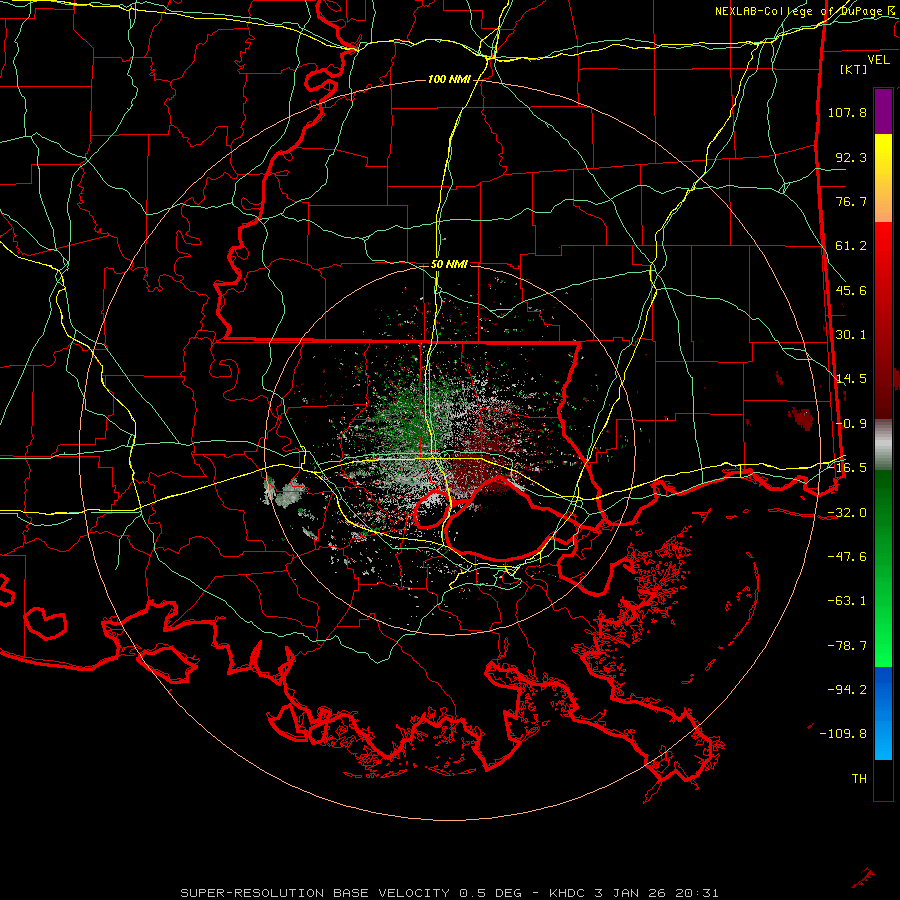Pick the black TH segment of color bar
The image size is (900, 900).
point(883,780)
